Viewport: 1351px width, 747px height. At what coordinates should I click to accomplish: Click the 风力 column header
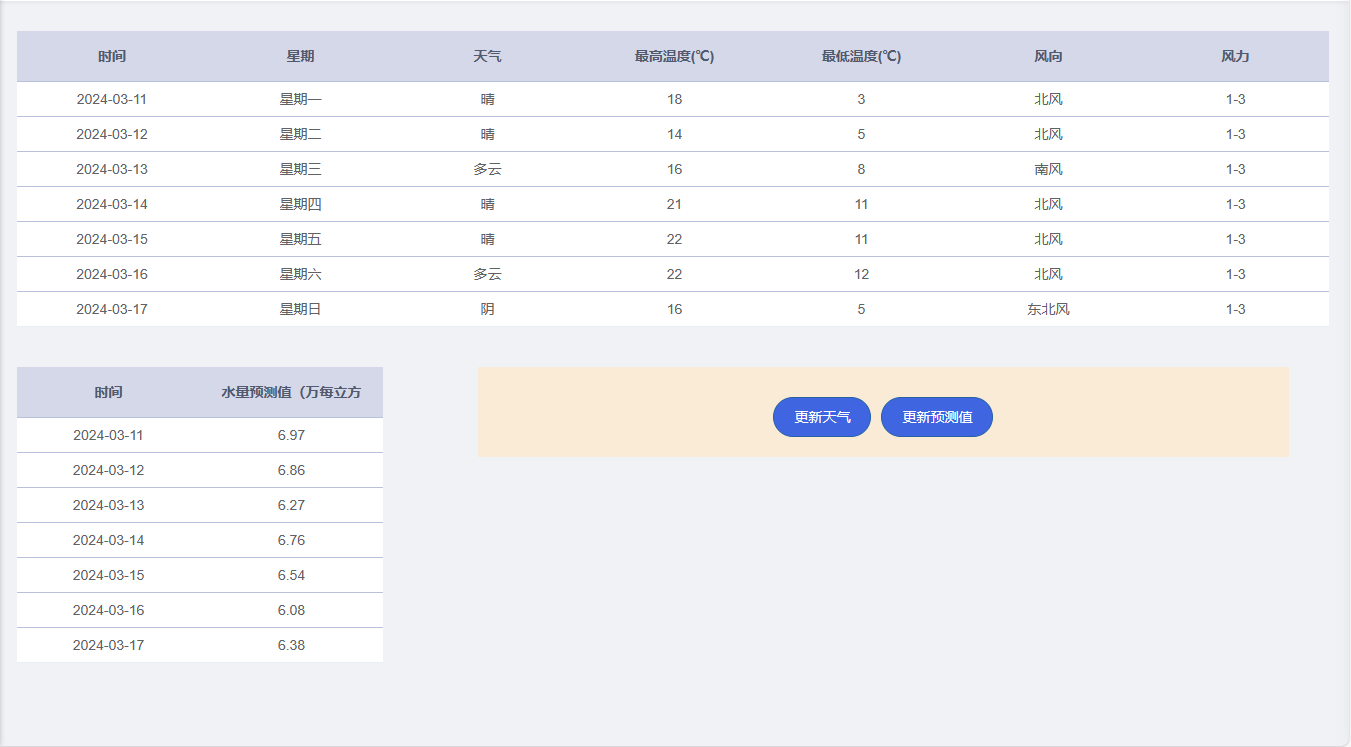(1235, 56)
